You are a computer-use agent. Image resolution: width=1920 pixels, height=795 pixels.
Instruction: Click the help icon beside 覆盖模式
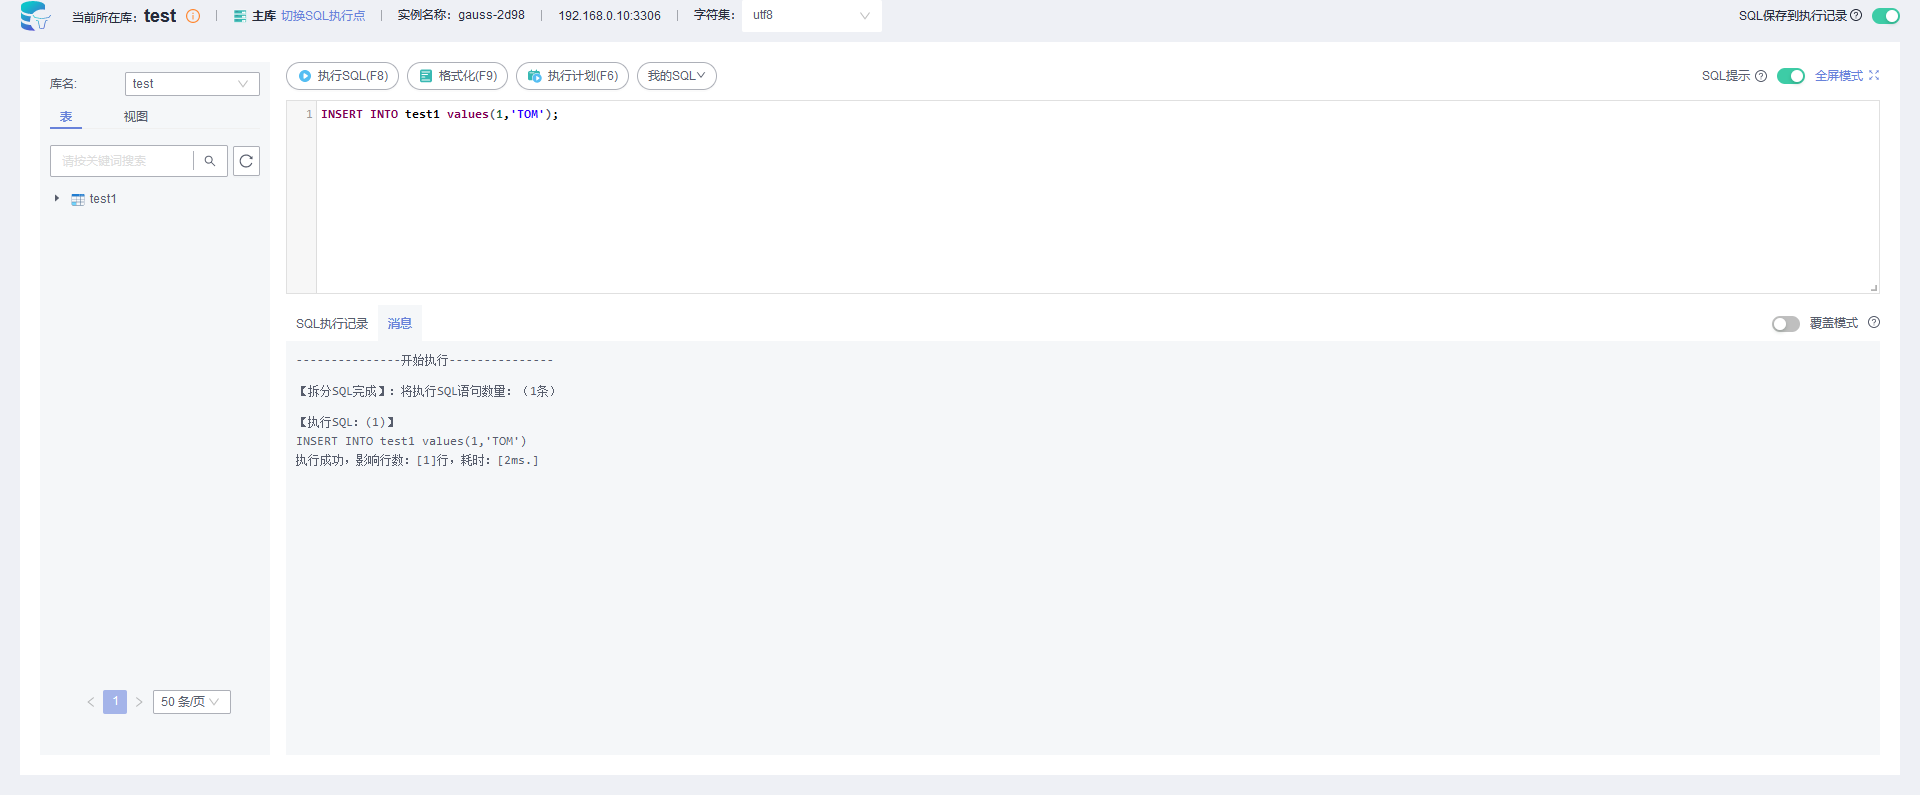coord(1874,322)
